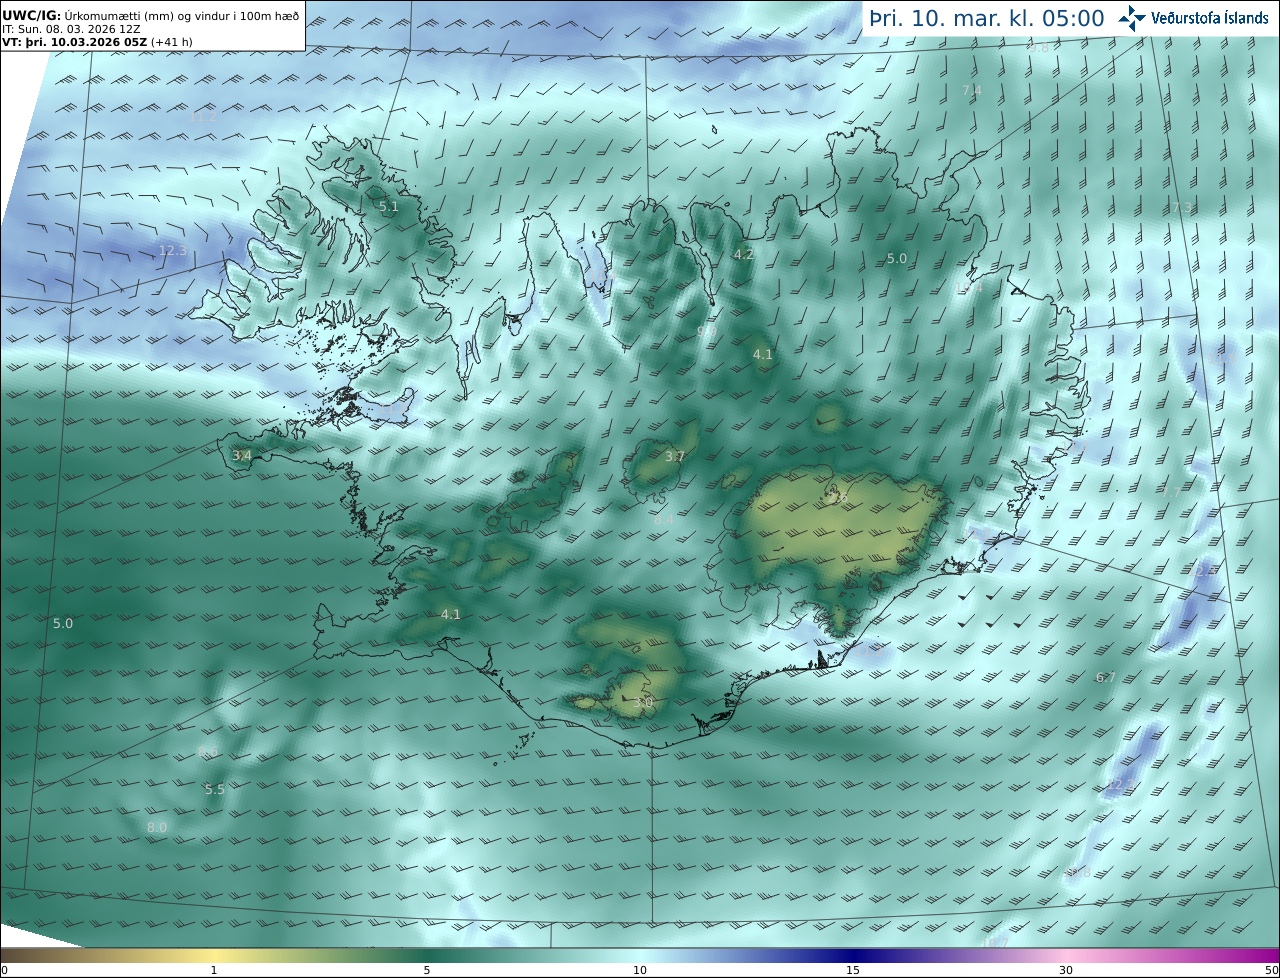The width and height of the screenshot is (1280, 978).
Task: Click the 15 tick on the color scale
Action: [853, 970]
